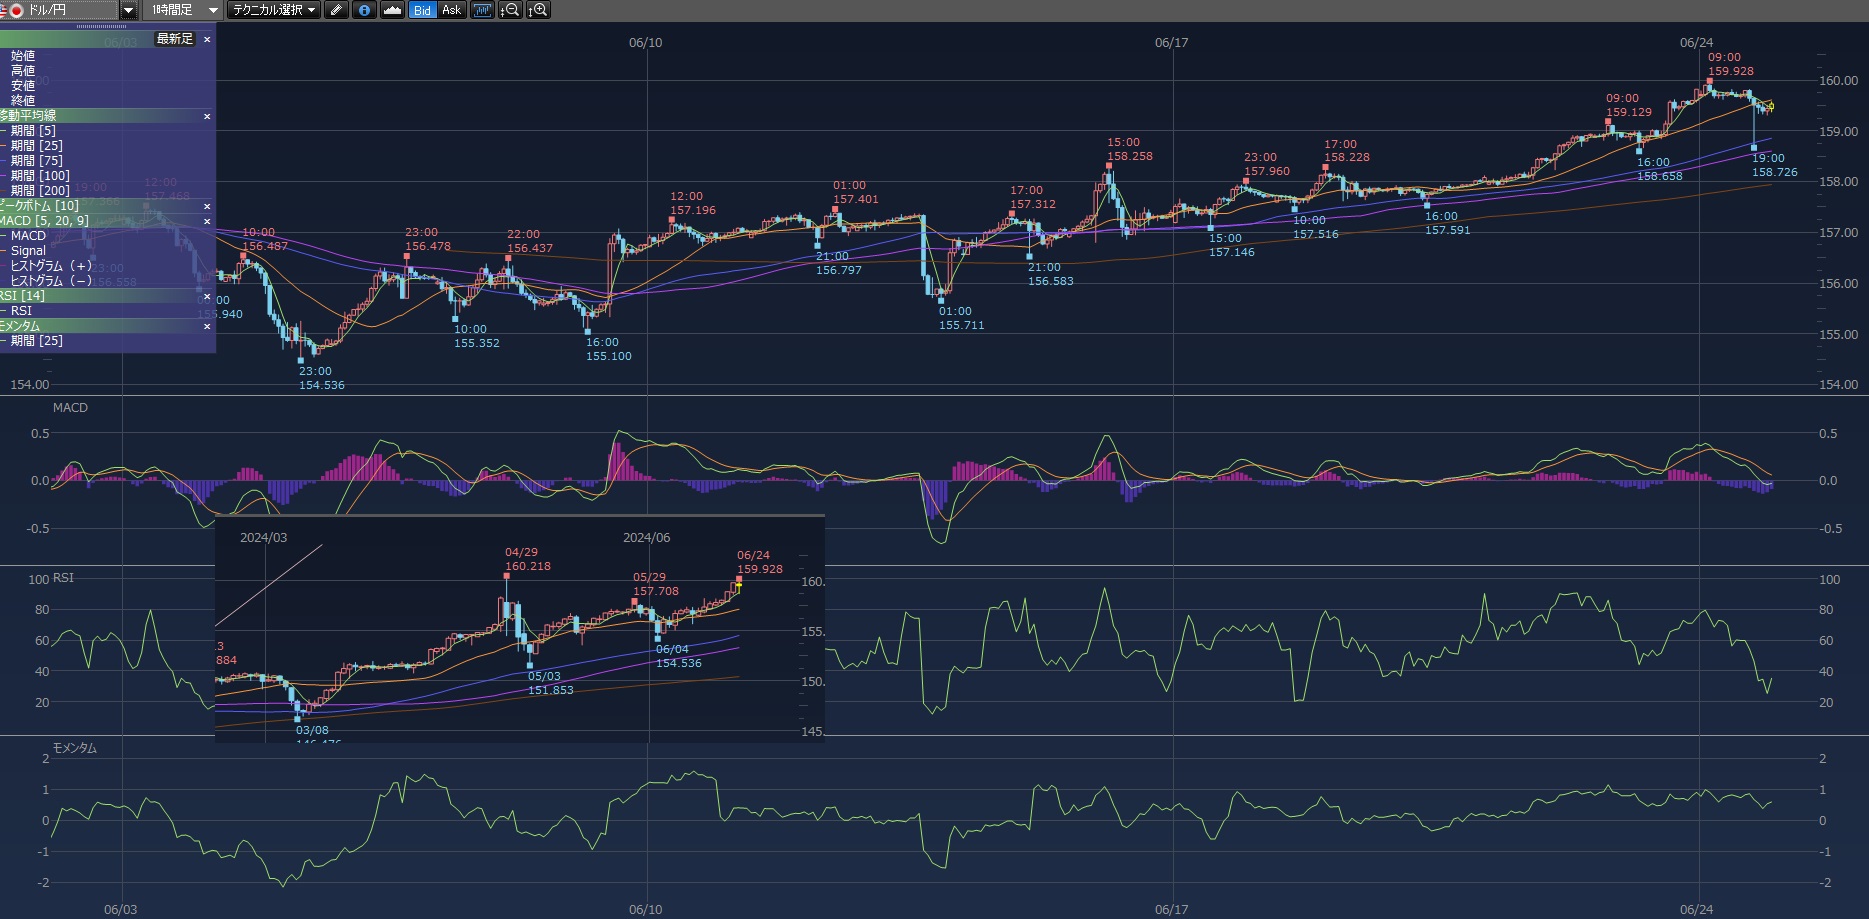Switch price display to Ask

451,10
